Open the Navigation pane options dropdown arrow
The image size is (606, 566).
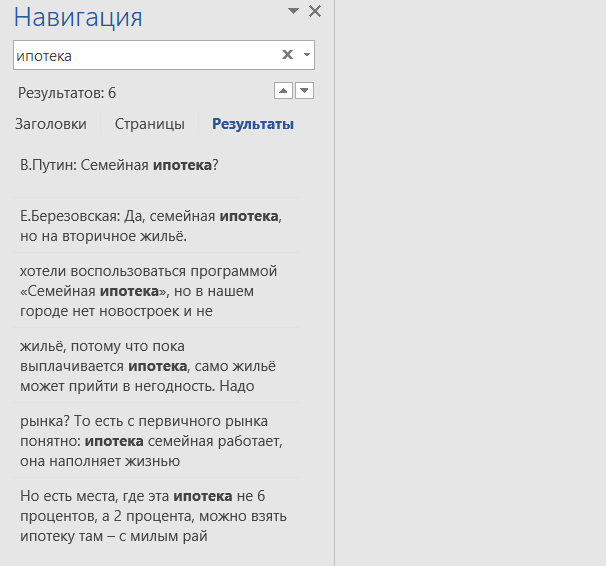tap(293, 11)
